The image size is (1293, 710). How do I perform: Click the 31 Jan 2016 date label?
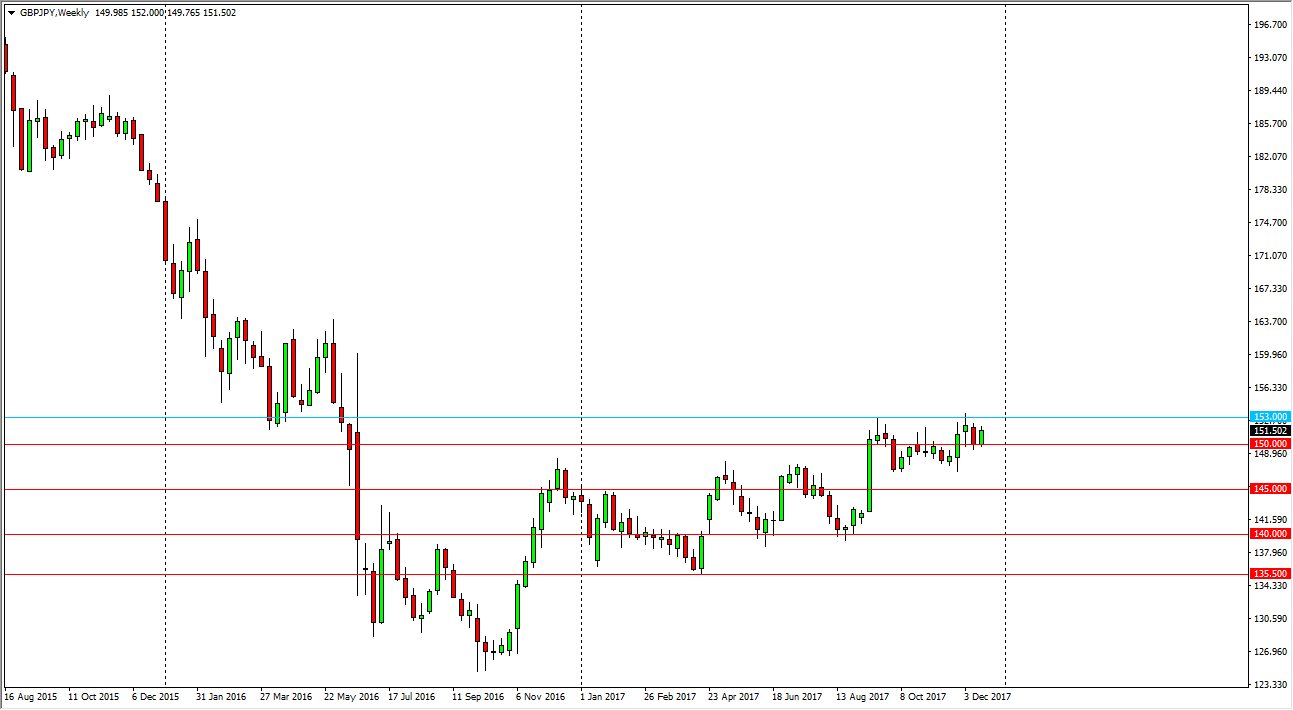(221, 696)
